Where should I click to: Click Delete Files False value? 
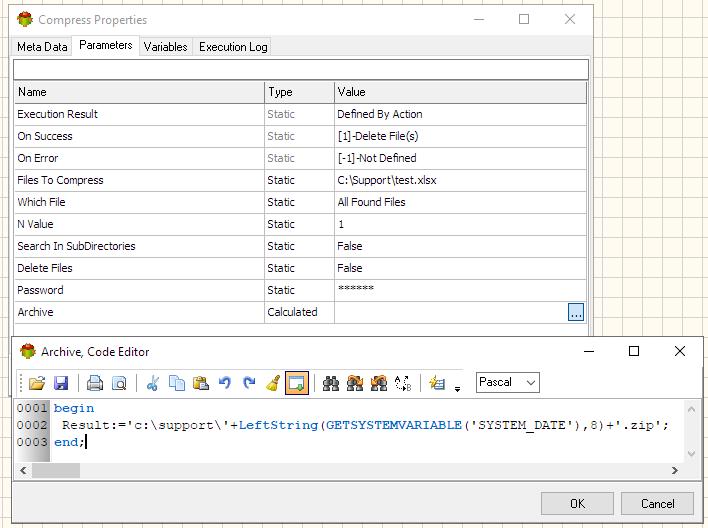(460, 268)
